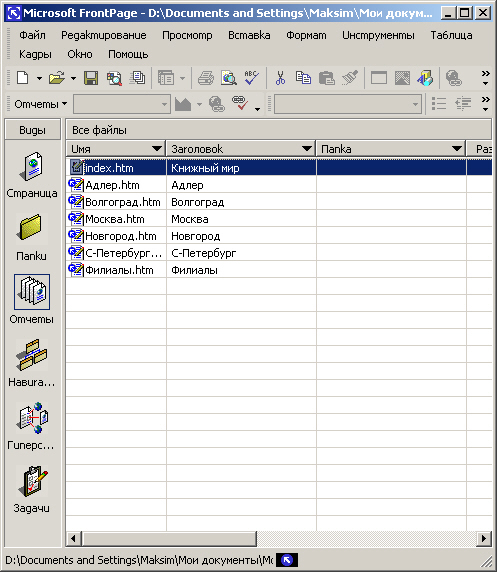Click the Publish Web icon
Screen dimensions: 497x572
point(138,78)
